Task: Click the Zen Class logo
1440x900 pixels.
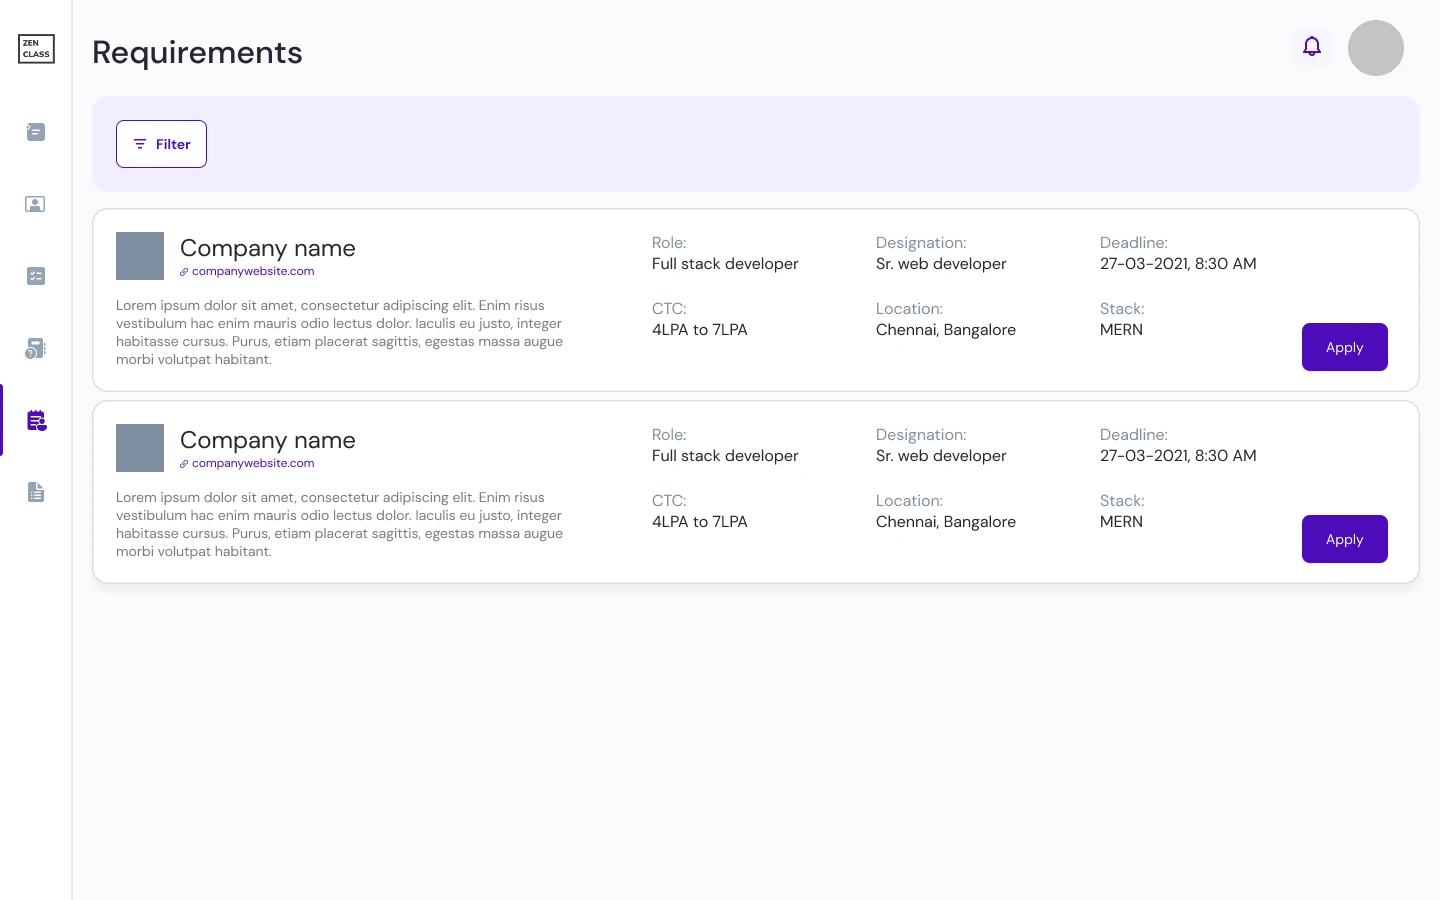Action: (x=36, y=49)
